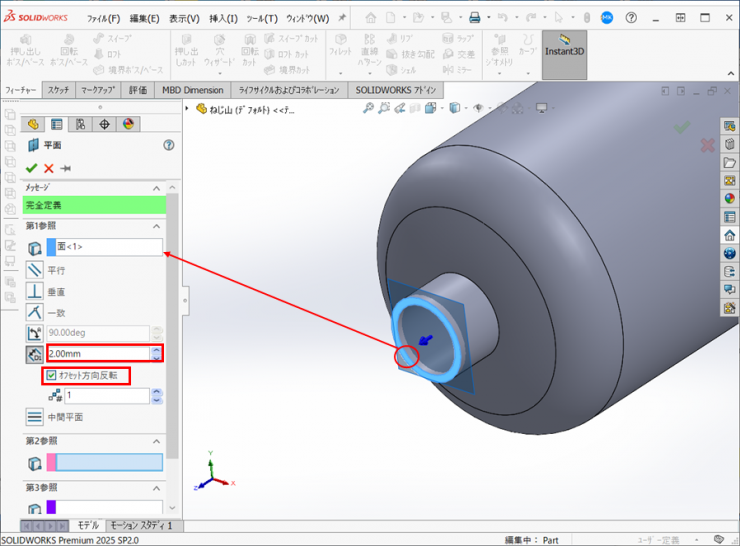
Task: Select the 垂直 (Perpendicular) constraint icon
Action: (x=35, y=291)
